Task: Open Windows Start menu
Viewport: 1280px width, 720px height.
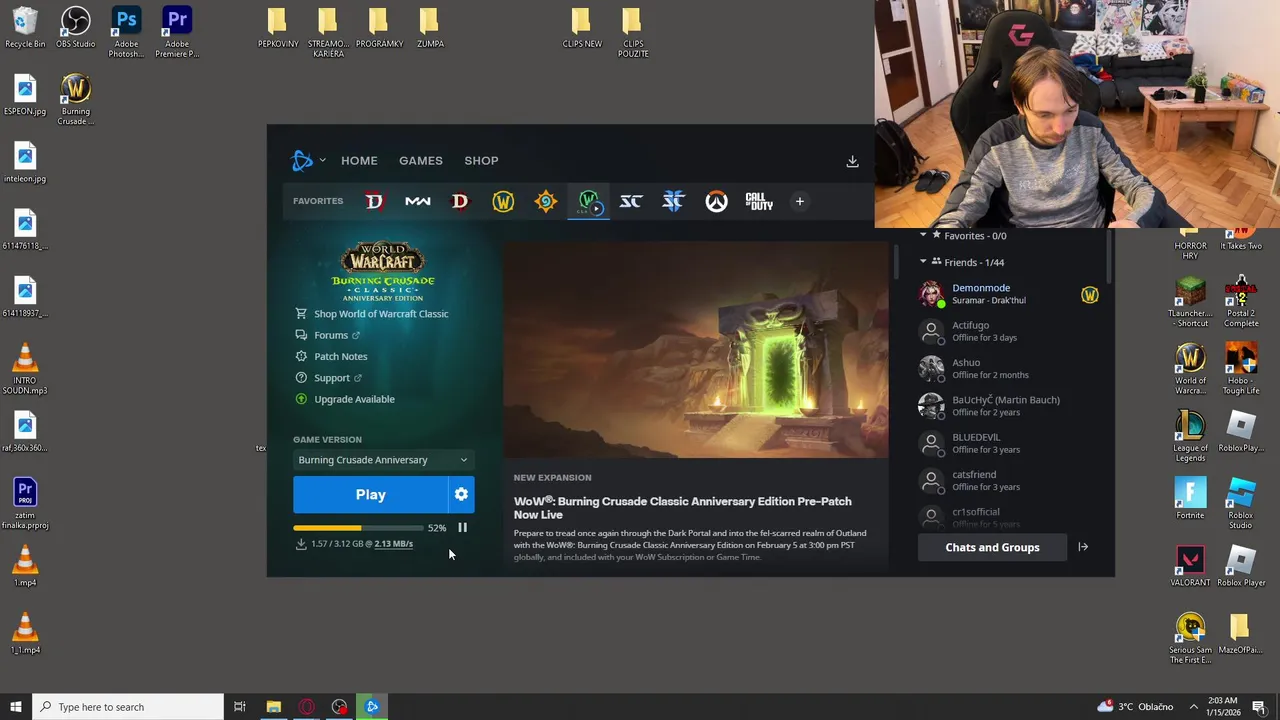Action: pos(15,707)
